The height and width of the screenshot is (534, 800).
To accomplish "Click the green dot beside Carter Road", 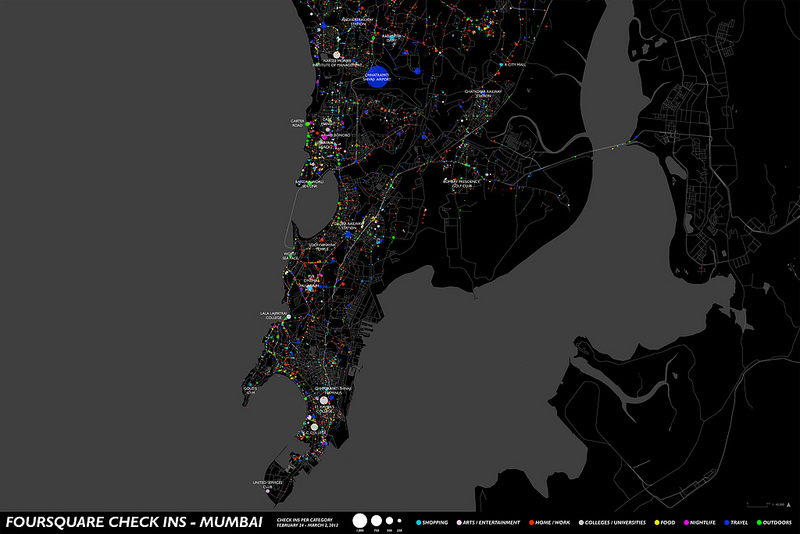I will pyautogui.click(x=307, y=124).
